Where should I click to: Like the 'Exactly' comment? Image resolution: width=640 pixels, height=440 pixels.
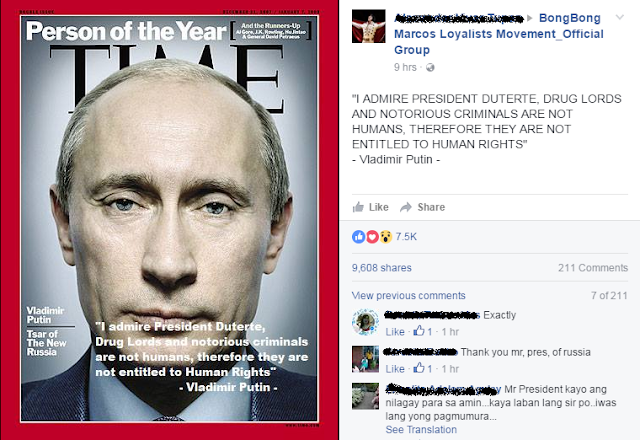[x=395, y=332]
